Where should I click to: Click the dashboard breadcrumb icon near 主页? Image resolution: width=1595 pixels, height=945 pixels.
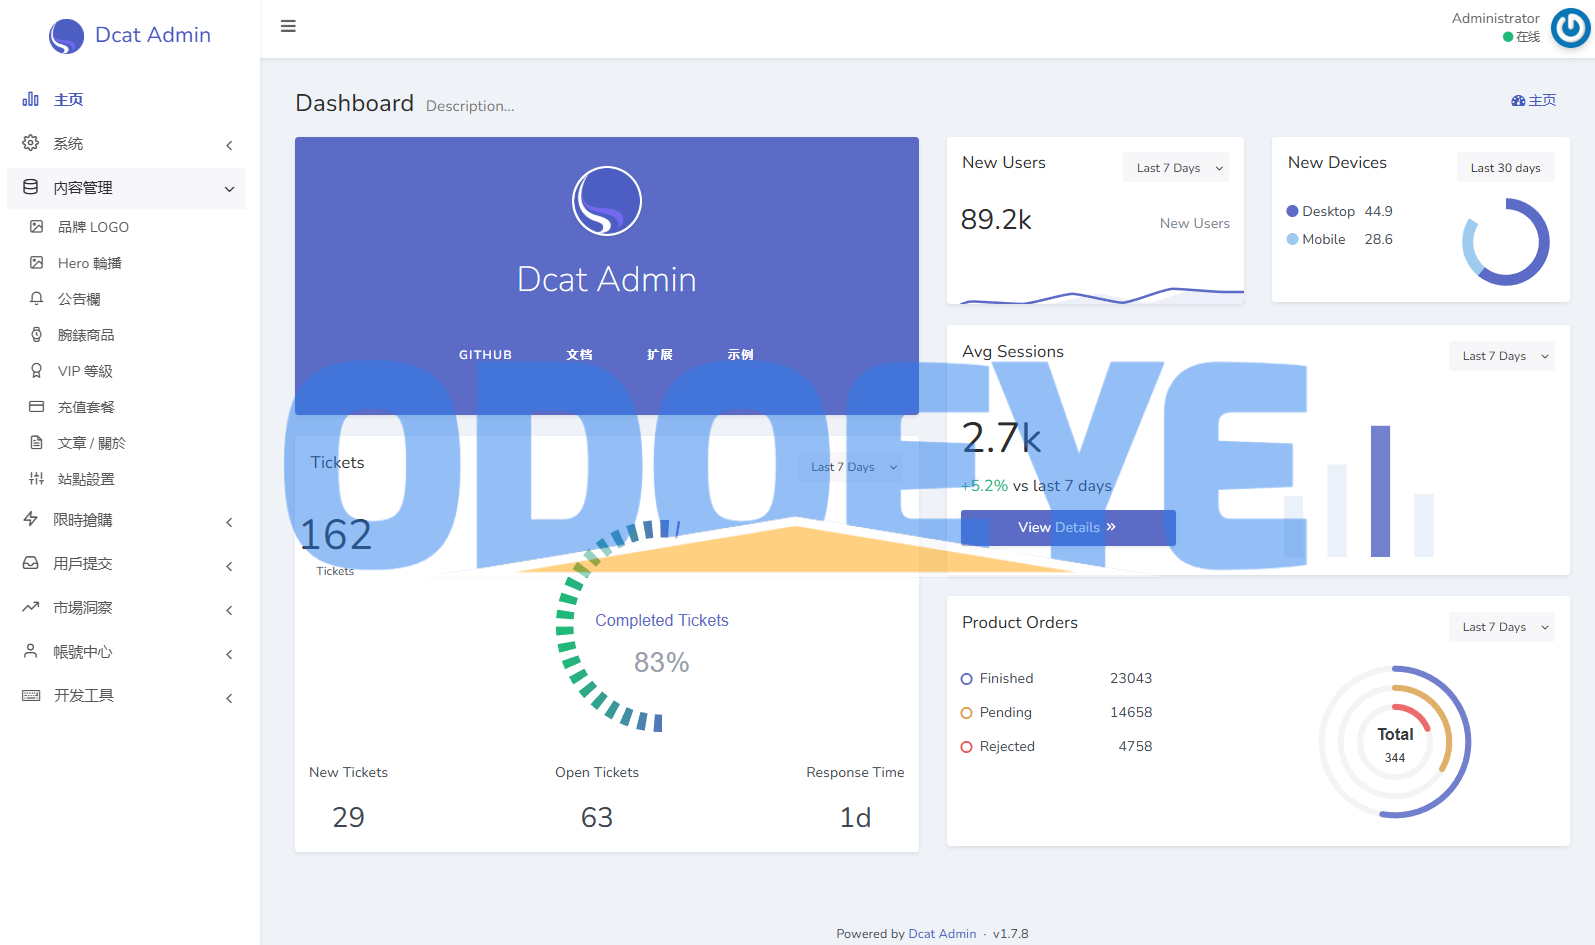1518,101
